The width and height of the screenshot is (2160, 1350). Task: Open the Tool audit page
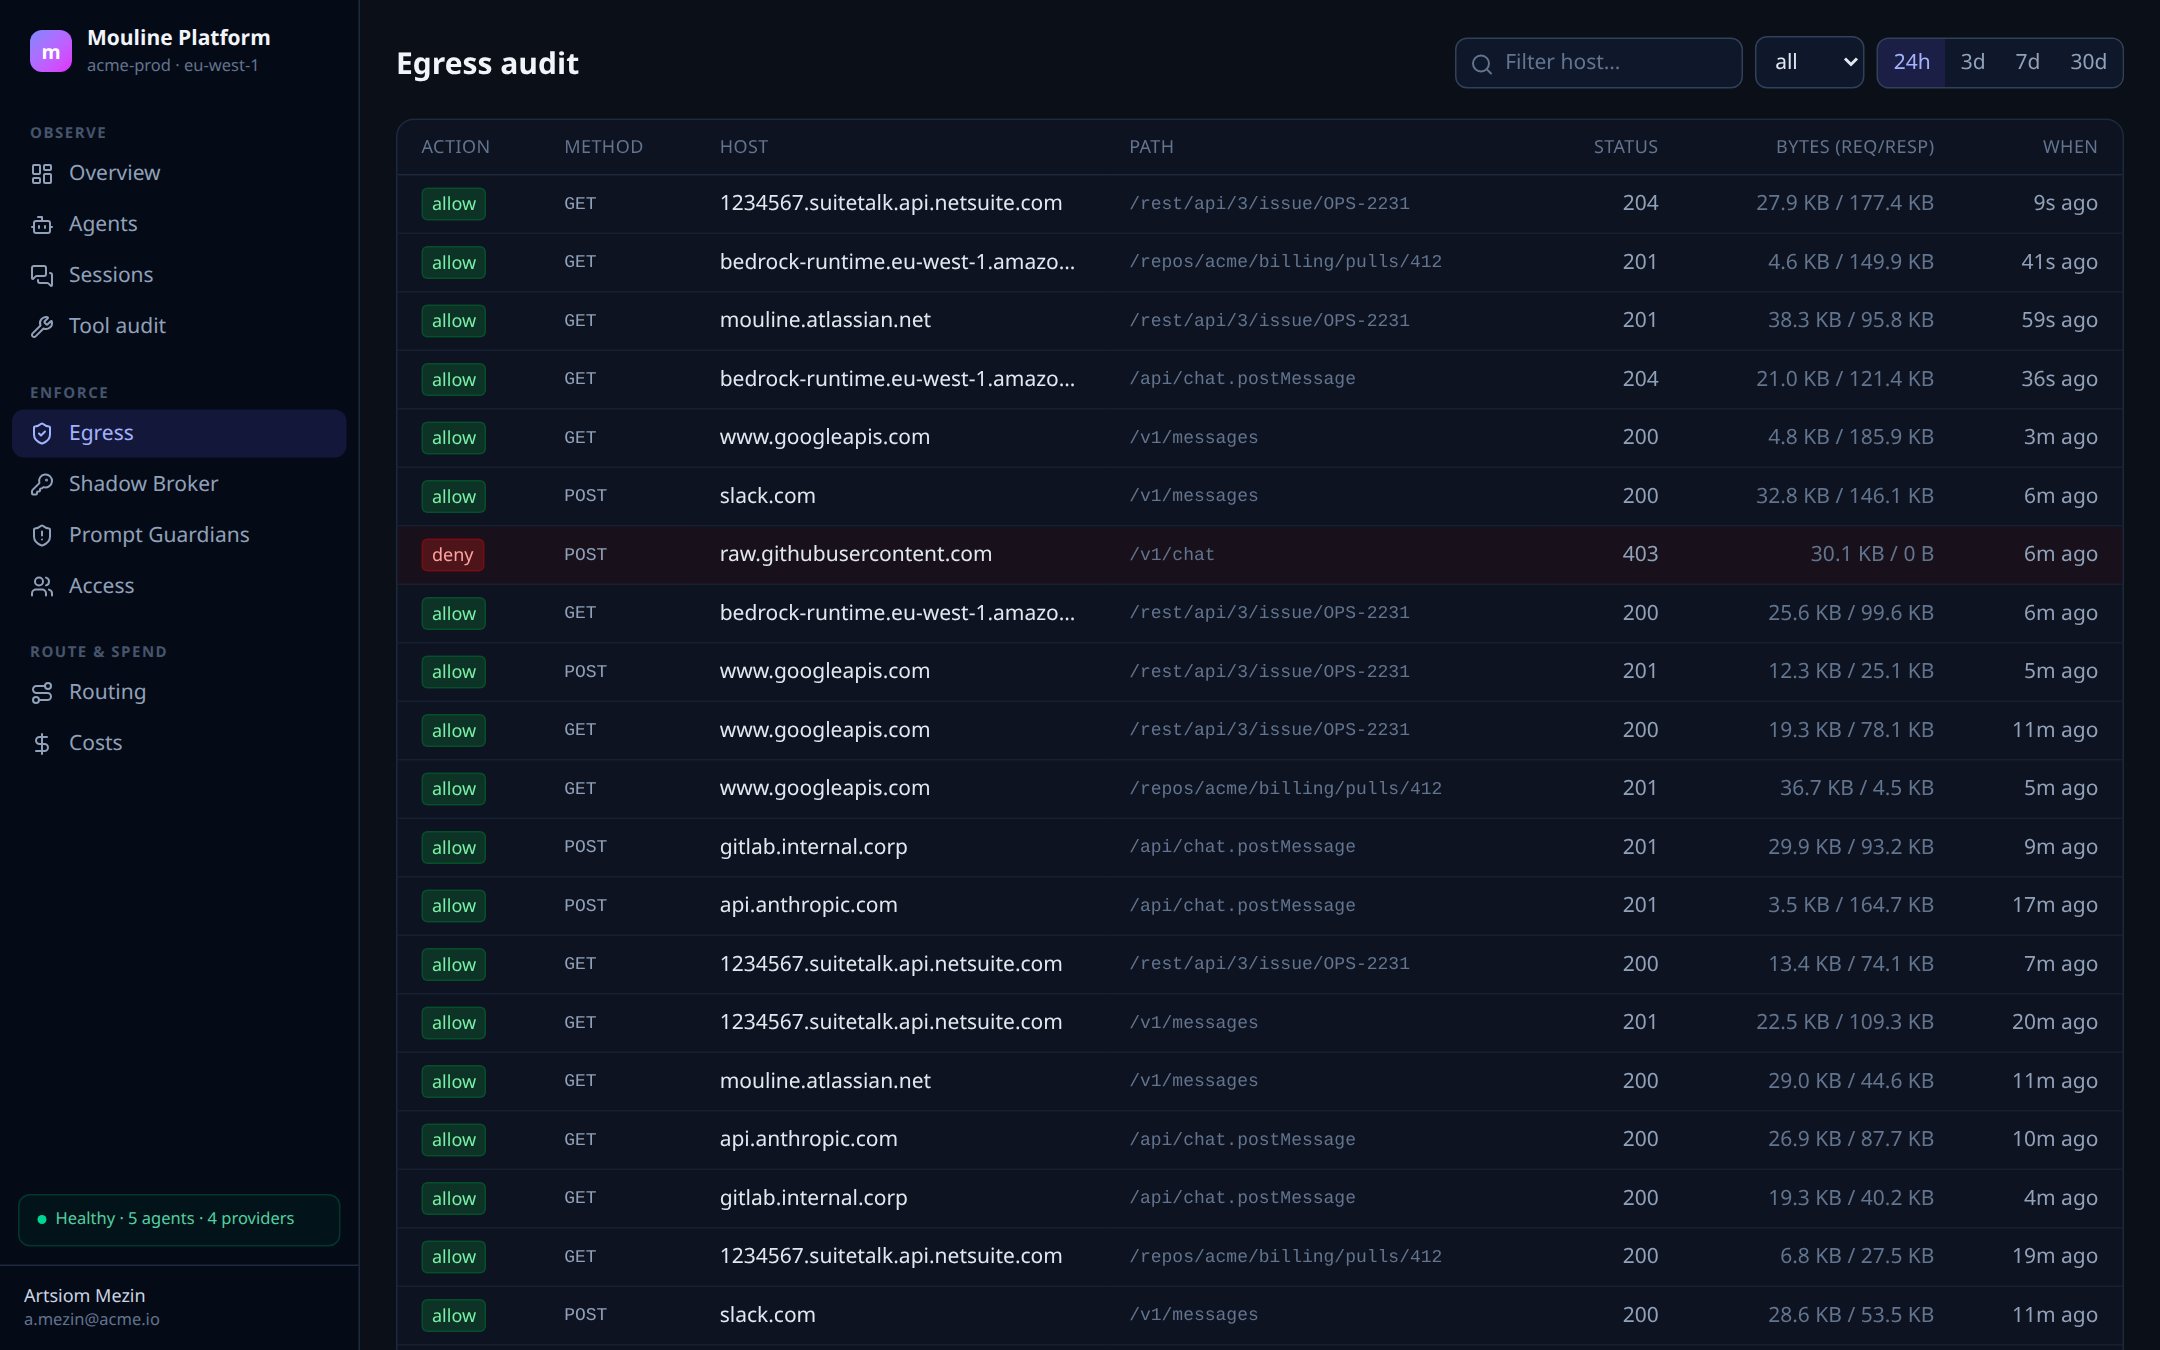pyautogui.click(x=179, y=326)
